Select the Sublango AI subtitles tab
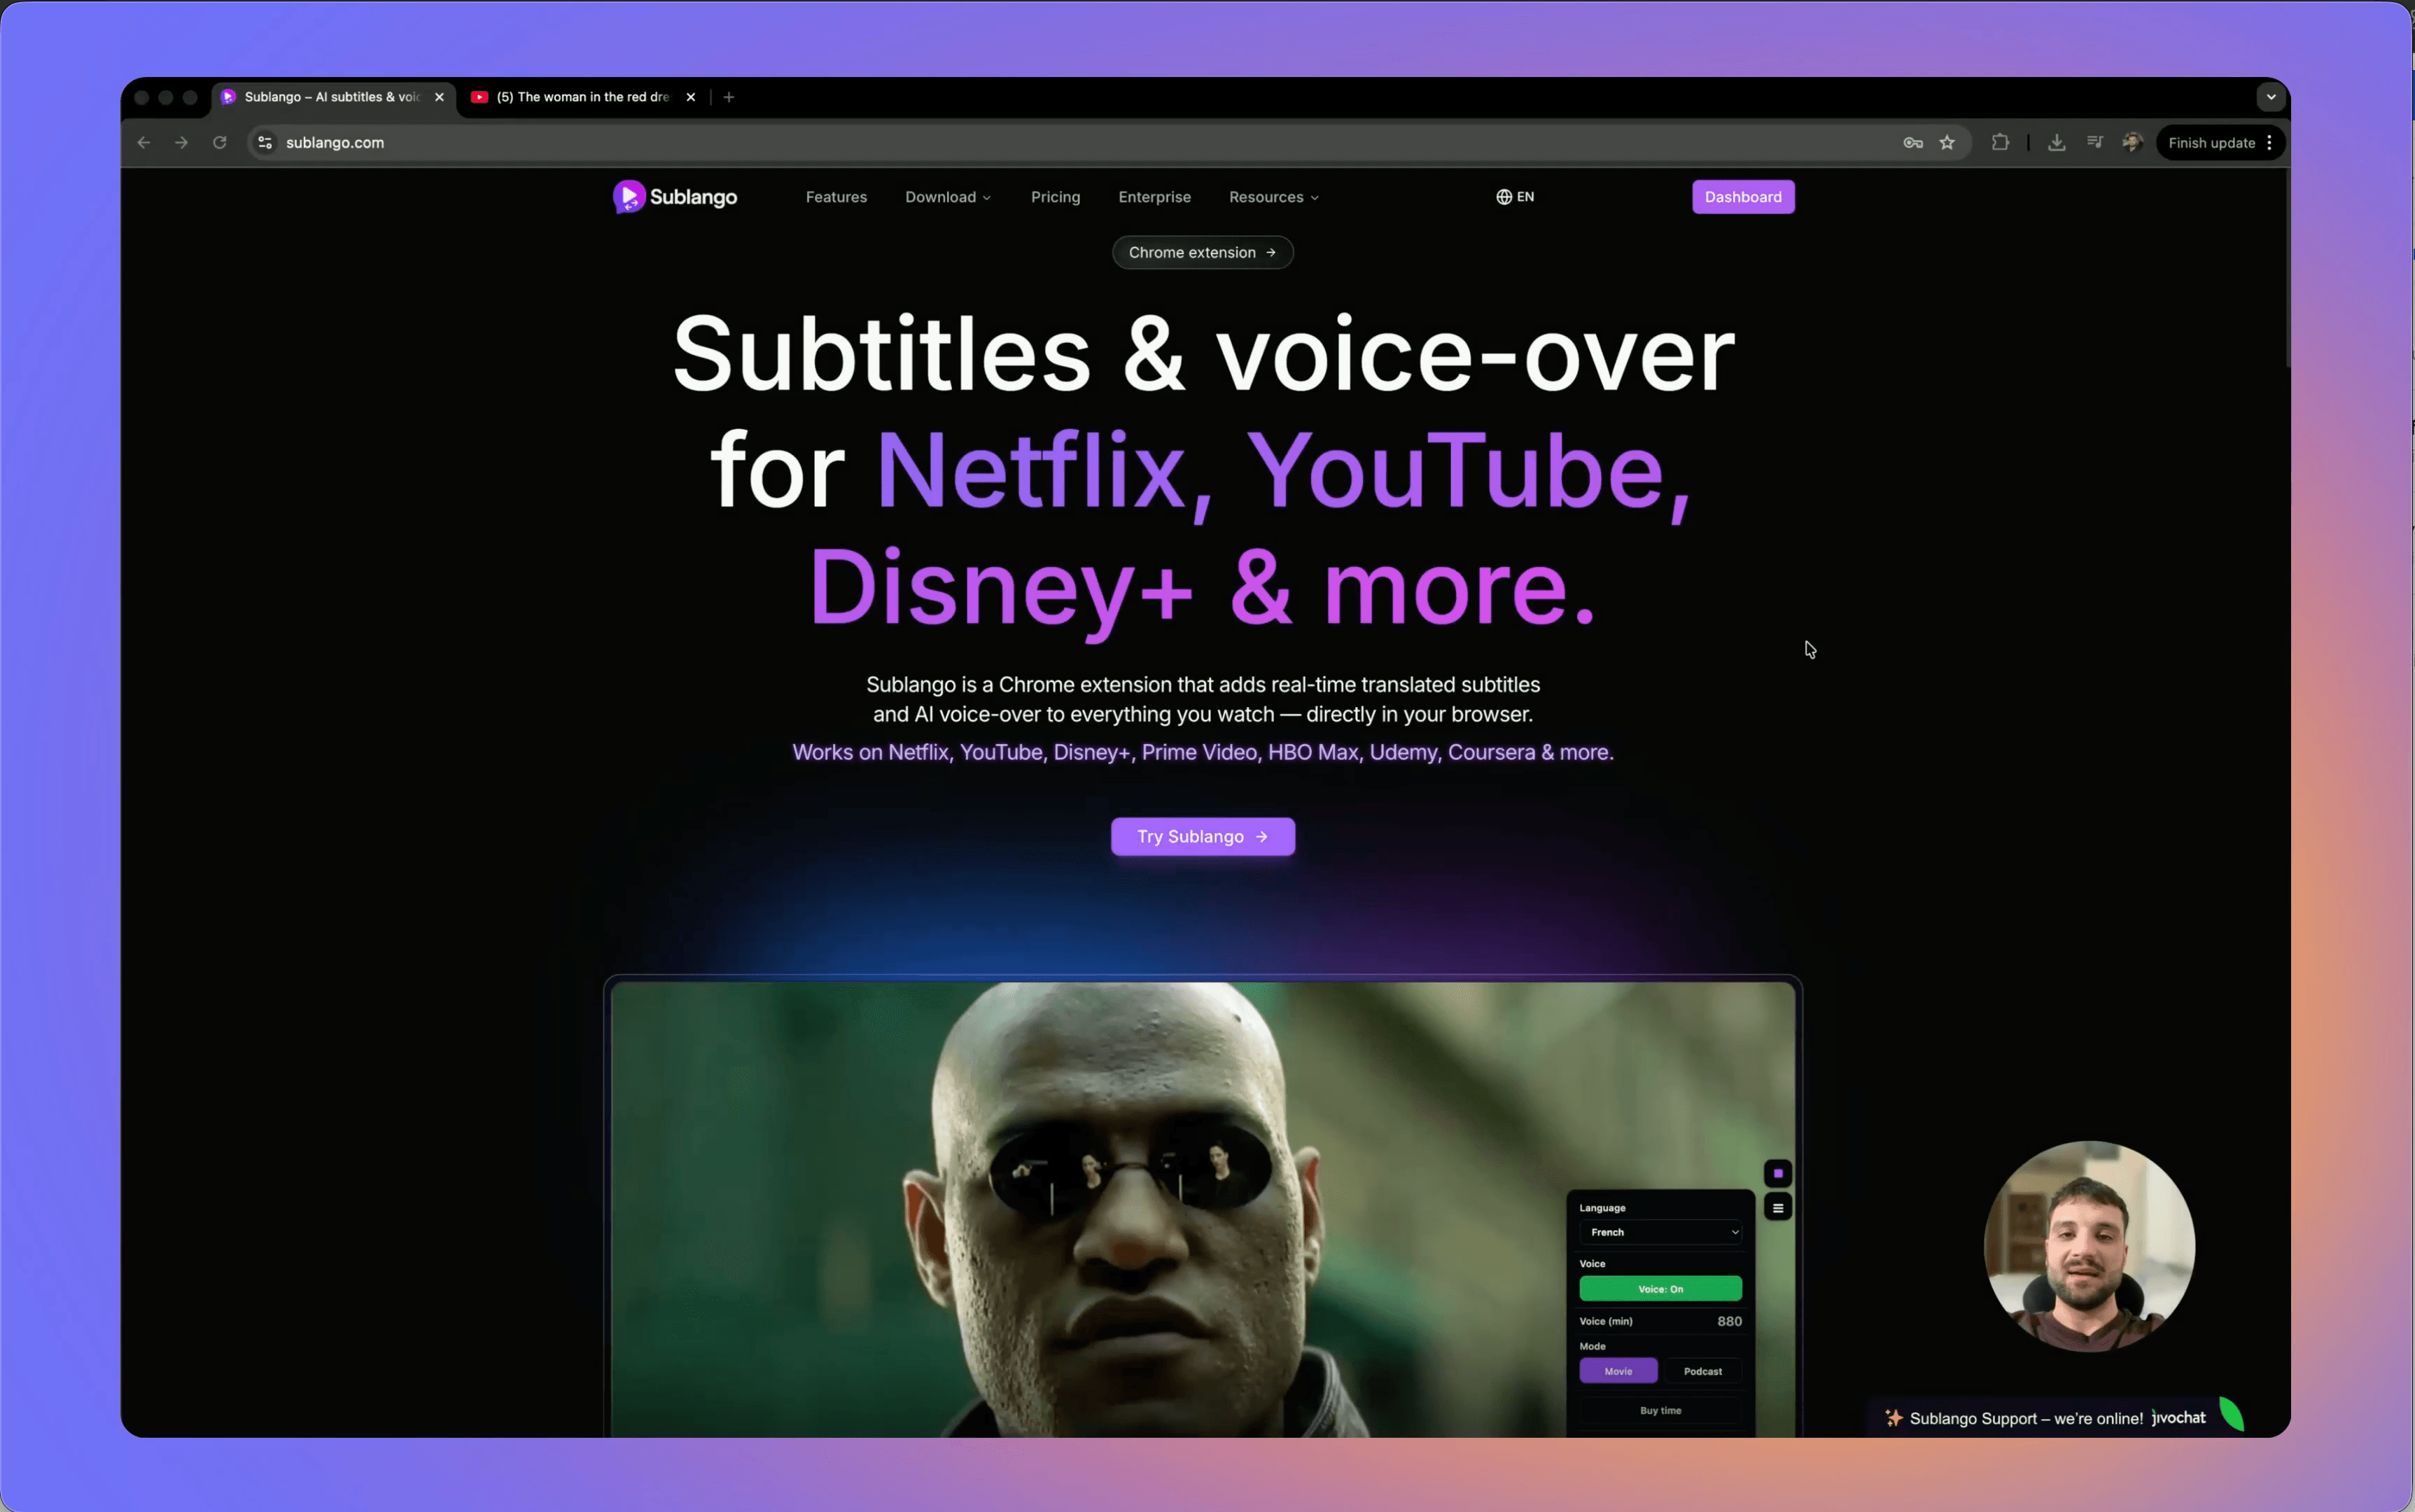Image resolution: width=2415 pixels, height=1512 pixels. pyautogui.click(x=334, y=97)
